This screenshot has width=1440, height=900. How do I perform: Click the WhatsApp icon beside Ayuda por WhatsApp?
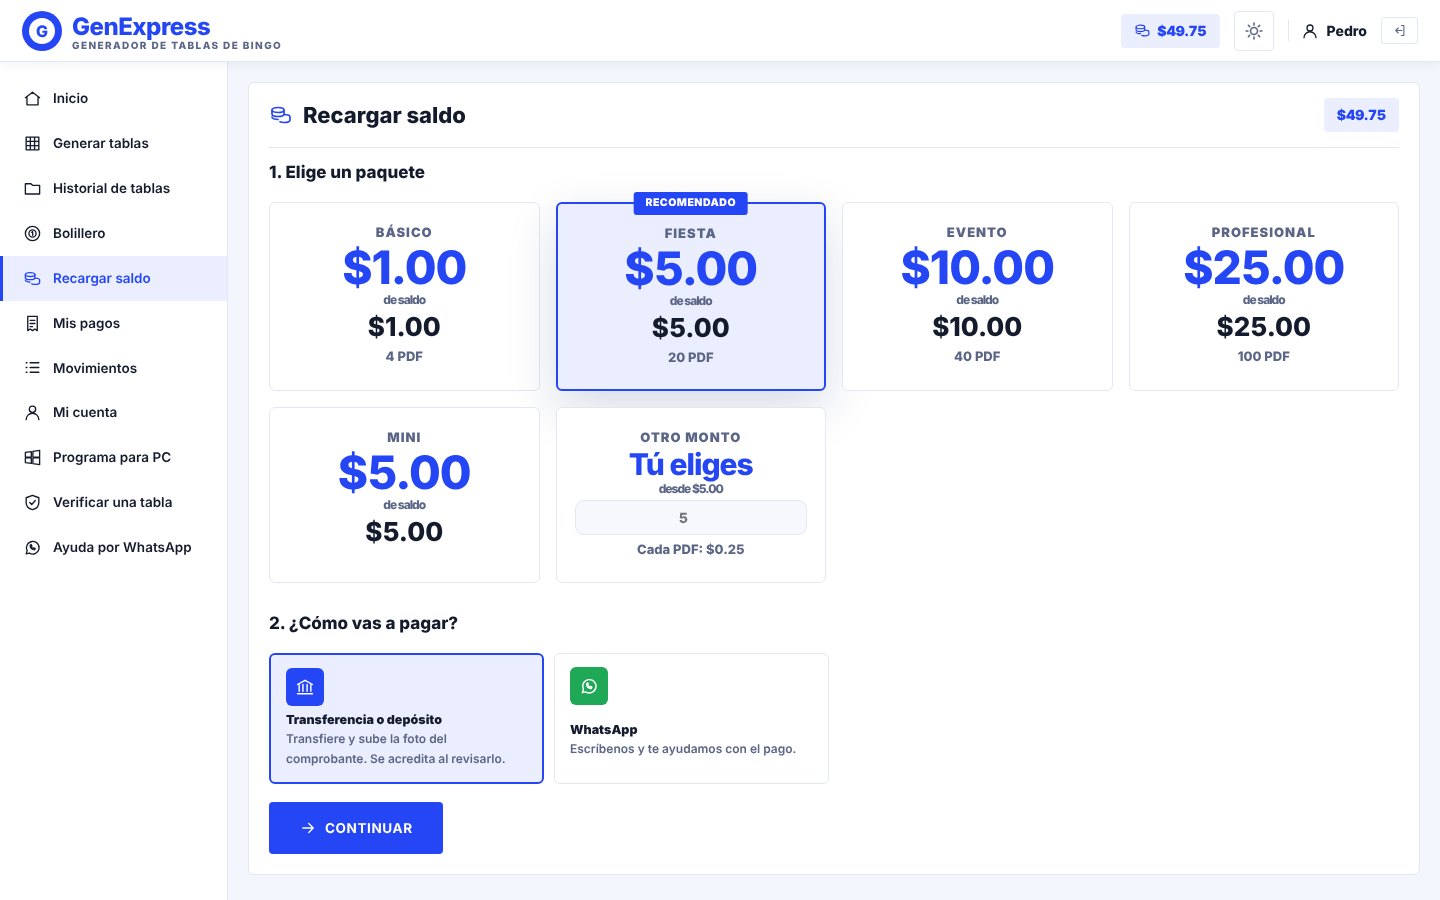coord(33,547)
